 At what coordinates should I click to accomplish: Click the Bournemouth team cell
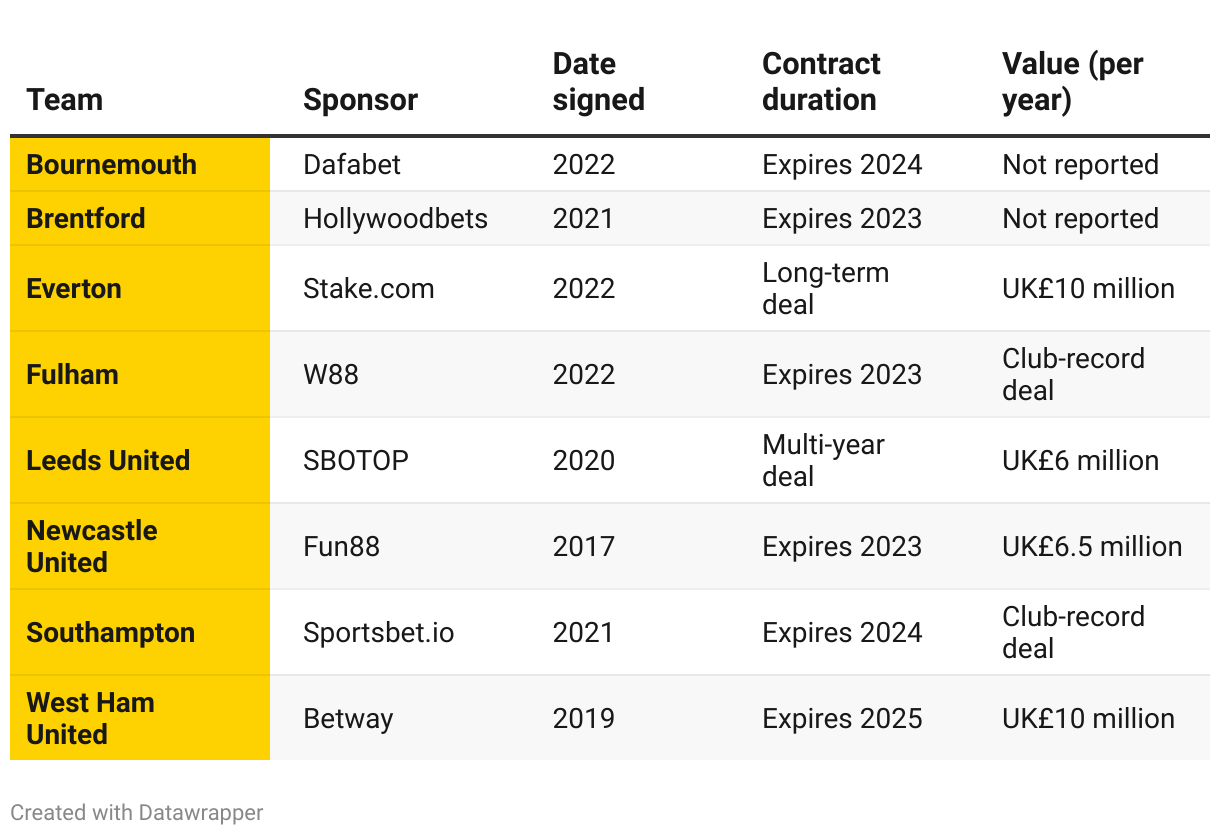coord(112,165)
